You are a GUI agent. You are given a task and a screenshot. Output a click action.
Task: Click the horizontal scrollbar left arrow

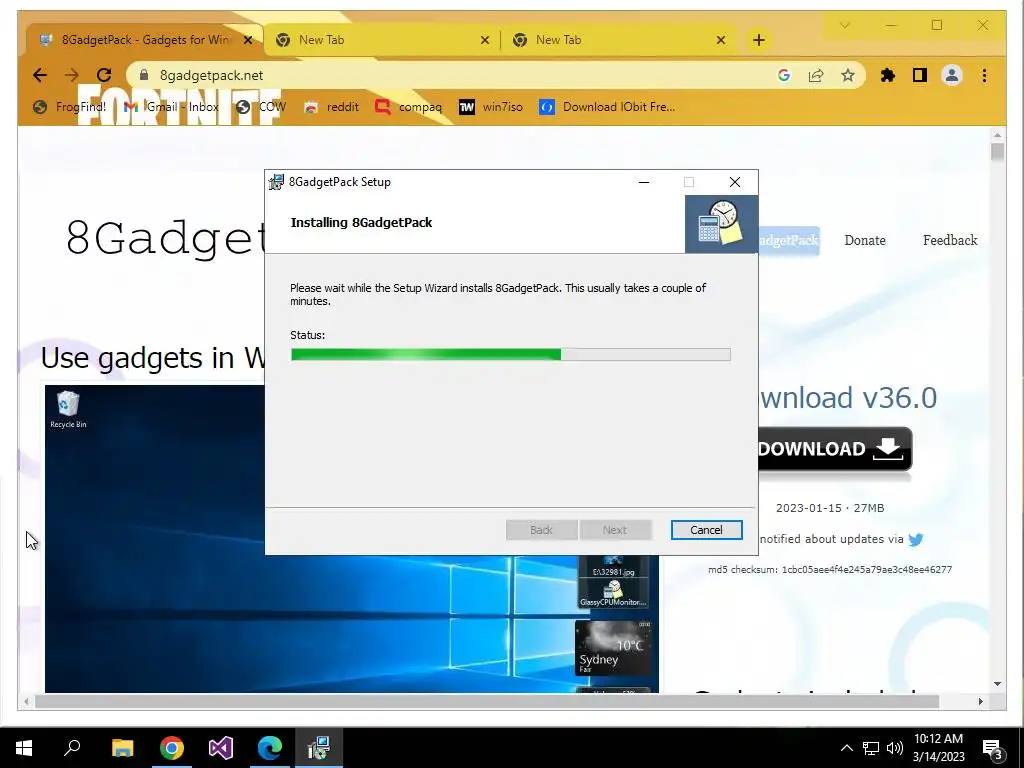pos(26,701)
